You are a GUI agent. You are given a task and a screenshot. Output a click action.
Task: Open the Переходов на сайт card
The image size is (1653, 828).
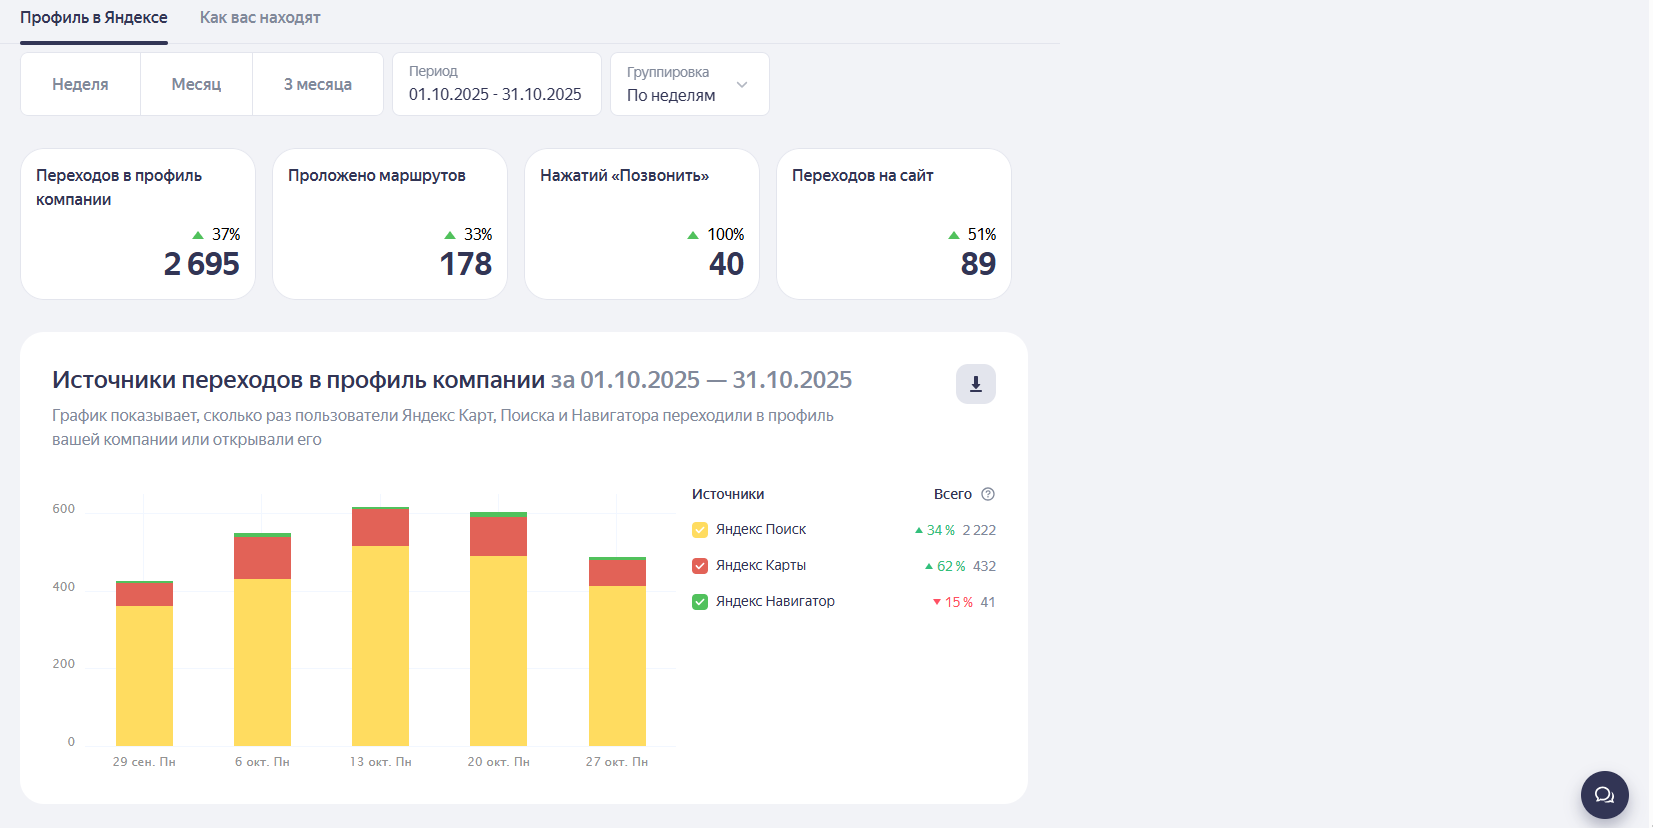[x=894, y=224]
